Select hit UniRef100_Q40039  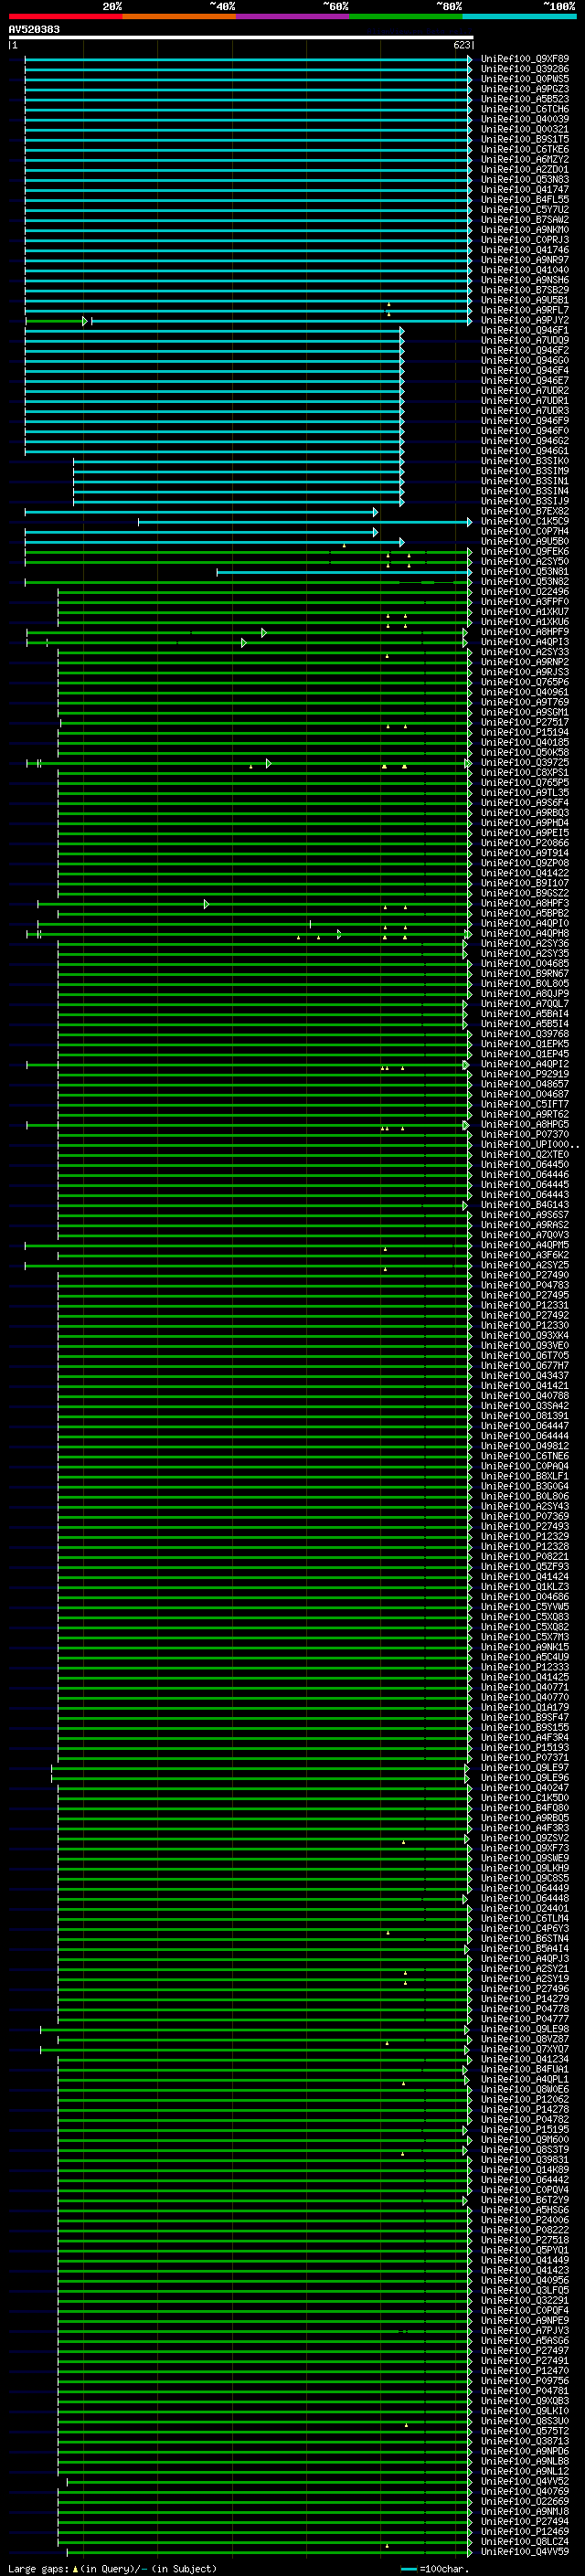click(x=525, y=119)
